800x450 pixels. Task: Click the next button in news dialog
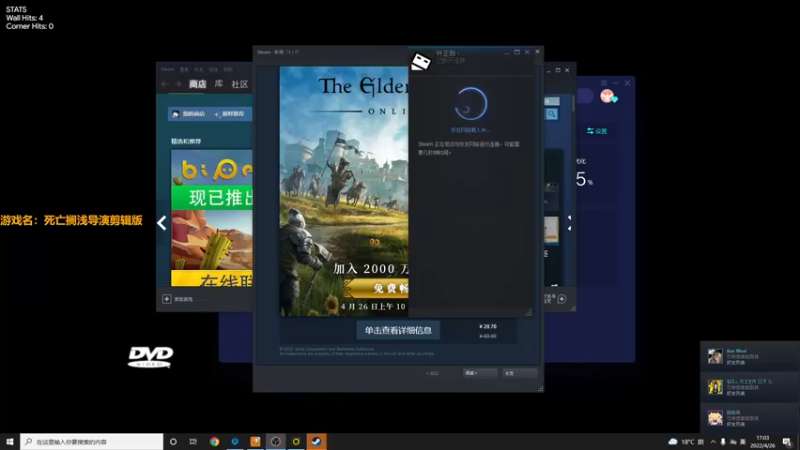[x=480, y=373]
